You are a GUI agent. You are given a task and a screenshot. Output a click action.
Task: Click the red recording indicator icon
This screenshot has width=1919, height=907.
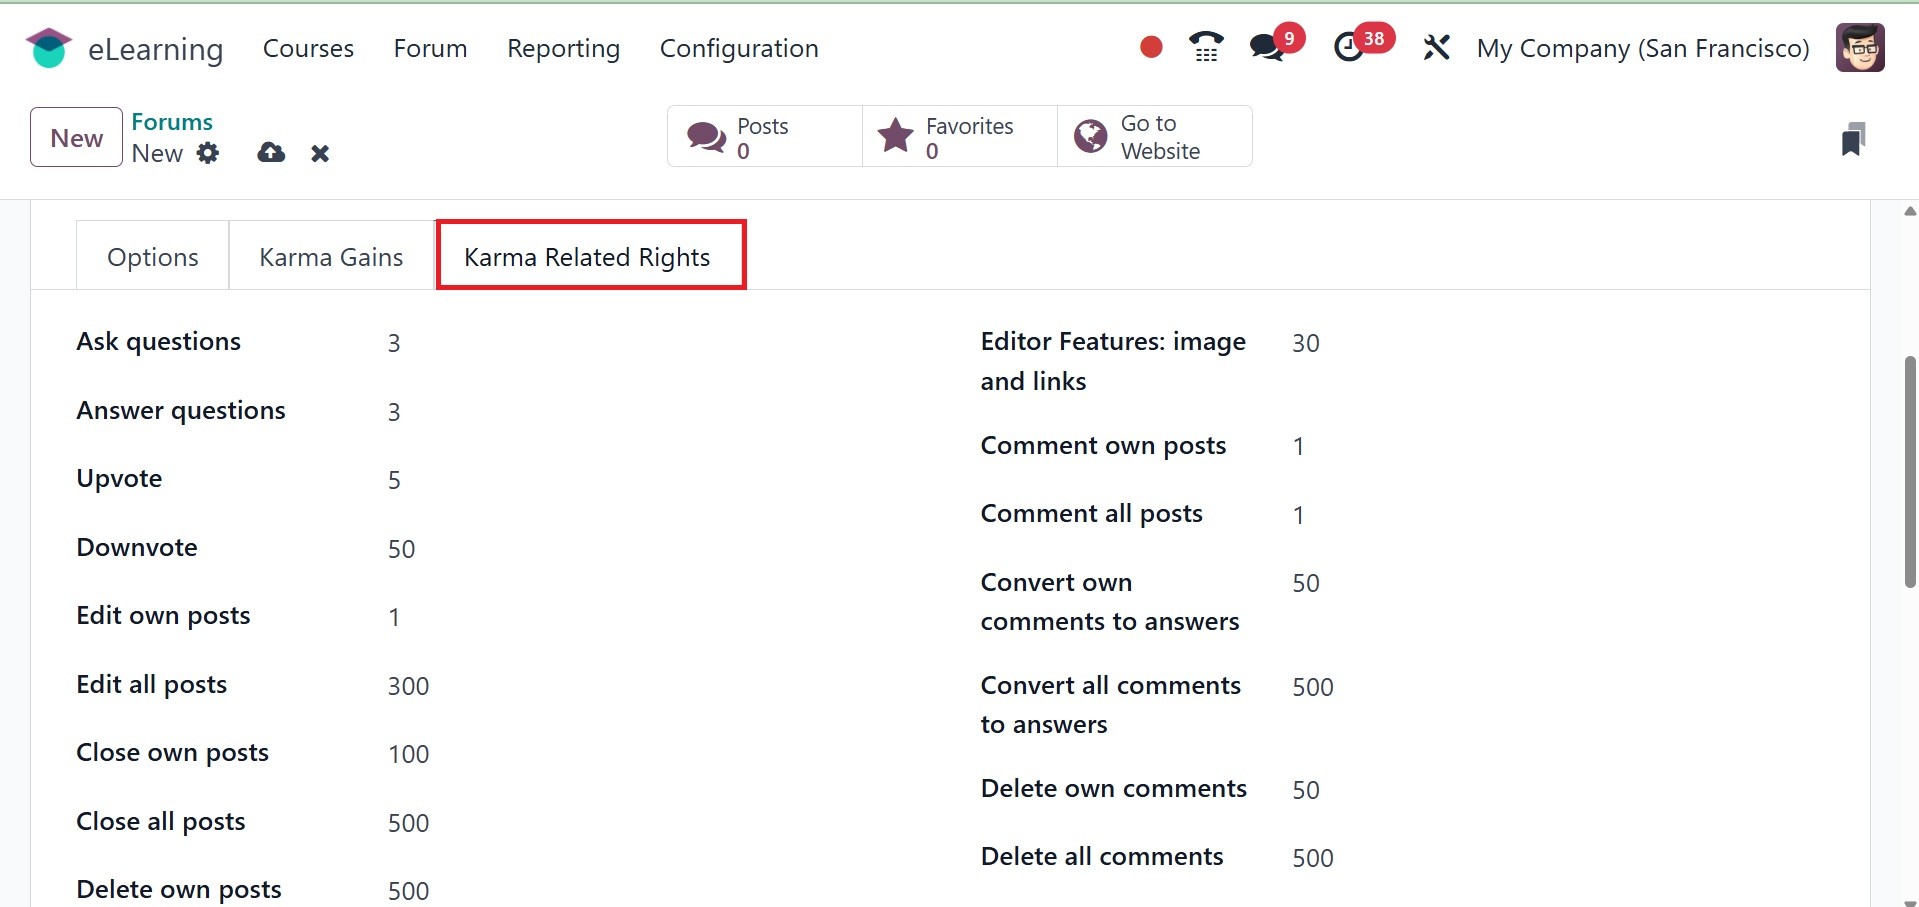click(1151, 47)
